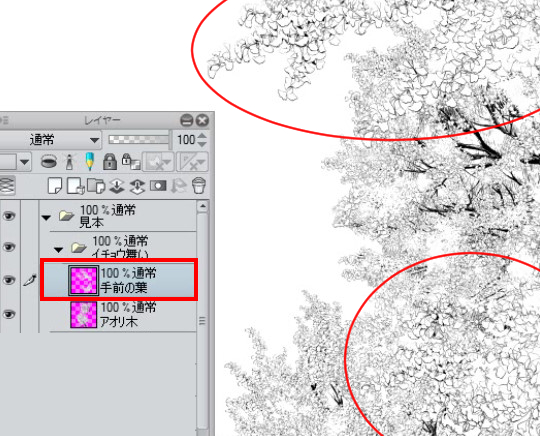
Task: Create a new layer folder
Action: pos(96,186)
